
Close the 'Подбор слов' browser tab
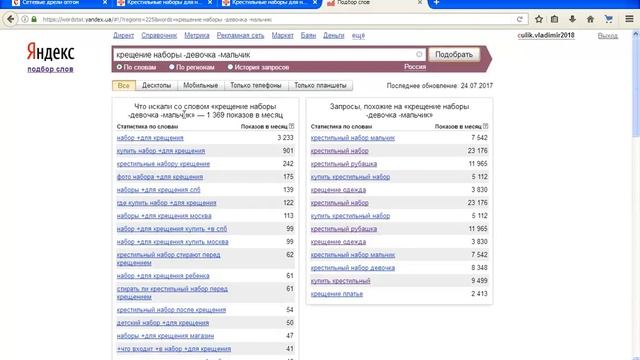click(x=420, y=3)
